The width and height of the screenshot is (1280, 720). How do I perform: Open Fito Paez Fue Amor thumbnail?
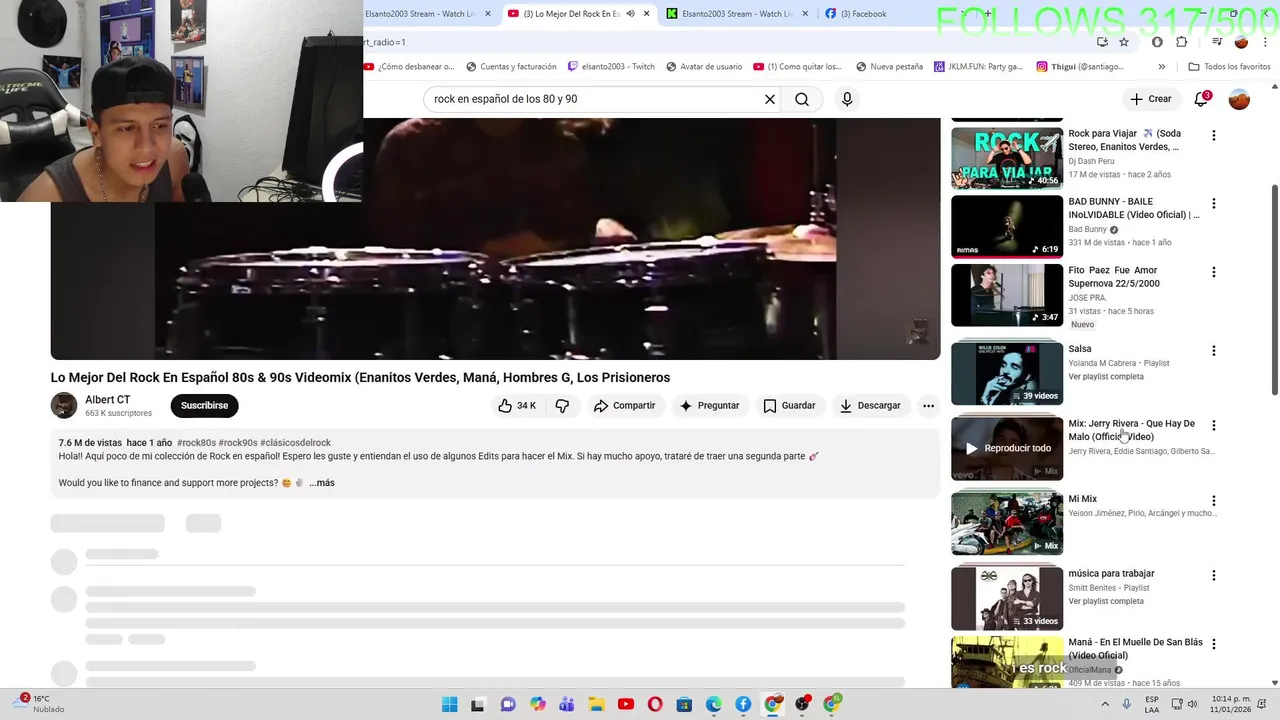click(x=1007, y=295)
